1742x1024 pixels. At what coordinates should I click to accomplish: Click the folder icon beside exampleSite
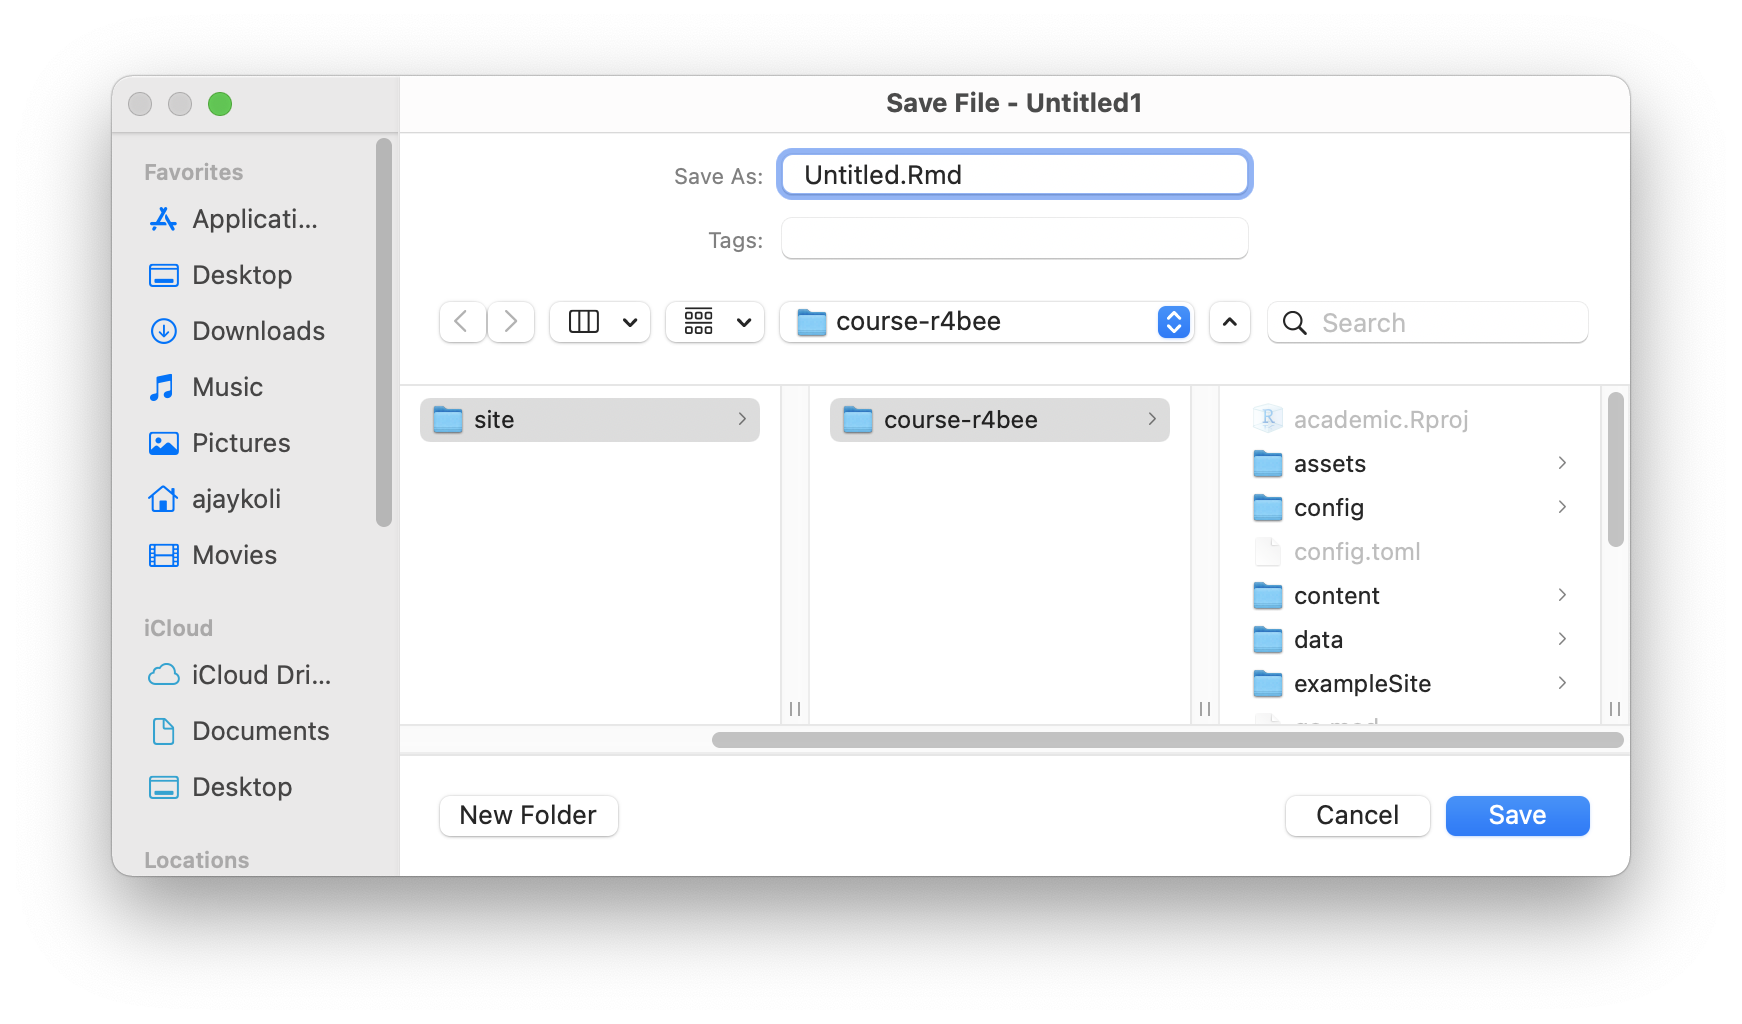coord(1268,684)
